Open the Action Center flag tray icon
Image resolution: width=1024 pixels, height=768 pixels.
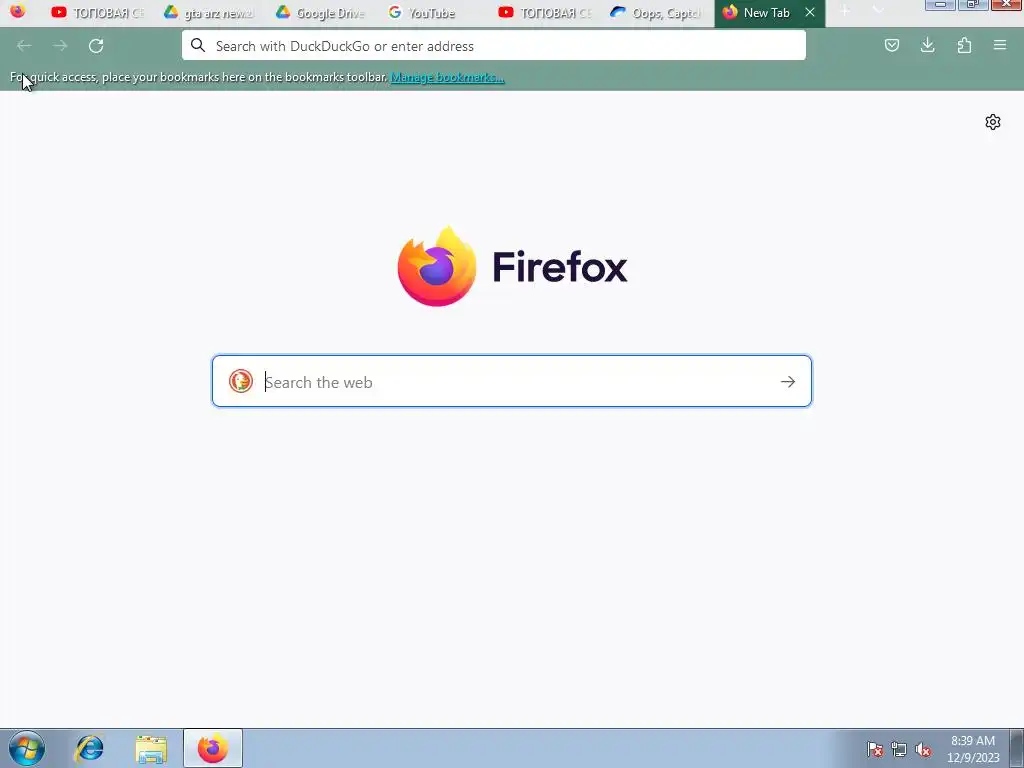click(x=875, y=749)
